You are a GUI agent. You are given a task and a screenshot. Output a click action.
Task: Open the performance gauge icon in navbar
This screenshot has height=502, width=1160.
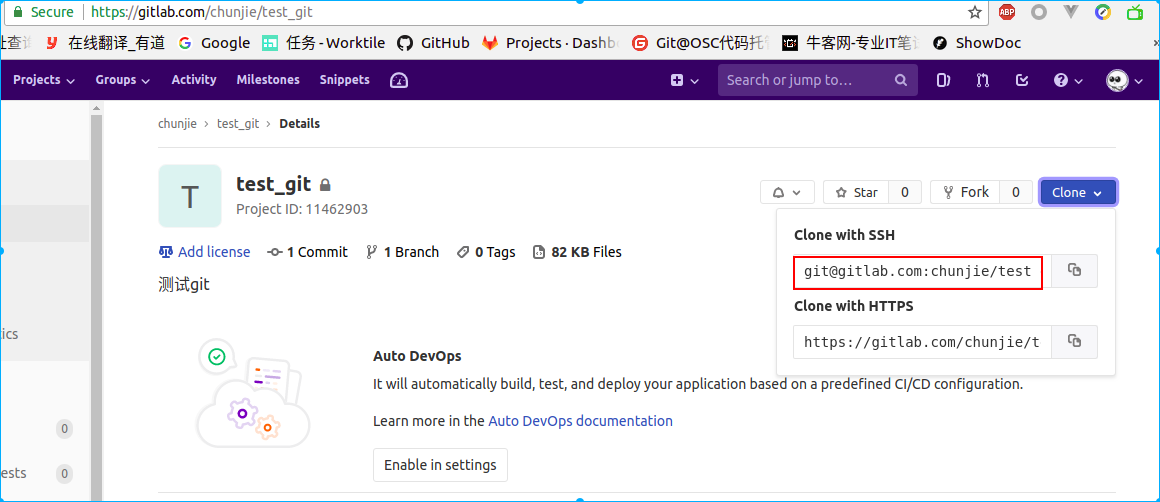[399, 80]
